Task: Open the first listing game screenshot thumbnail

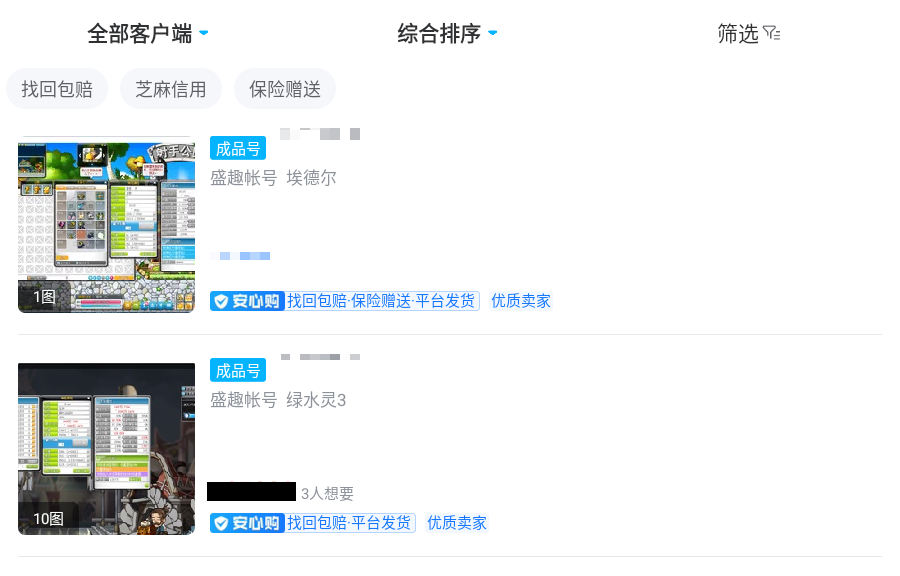Action: [106, 225]
